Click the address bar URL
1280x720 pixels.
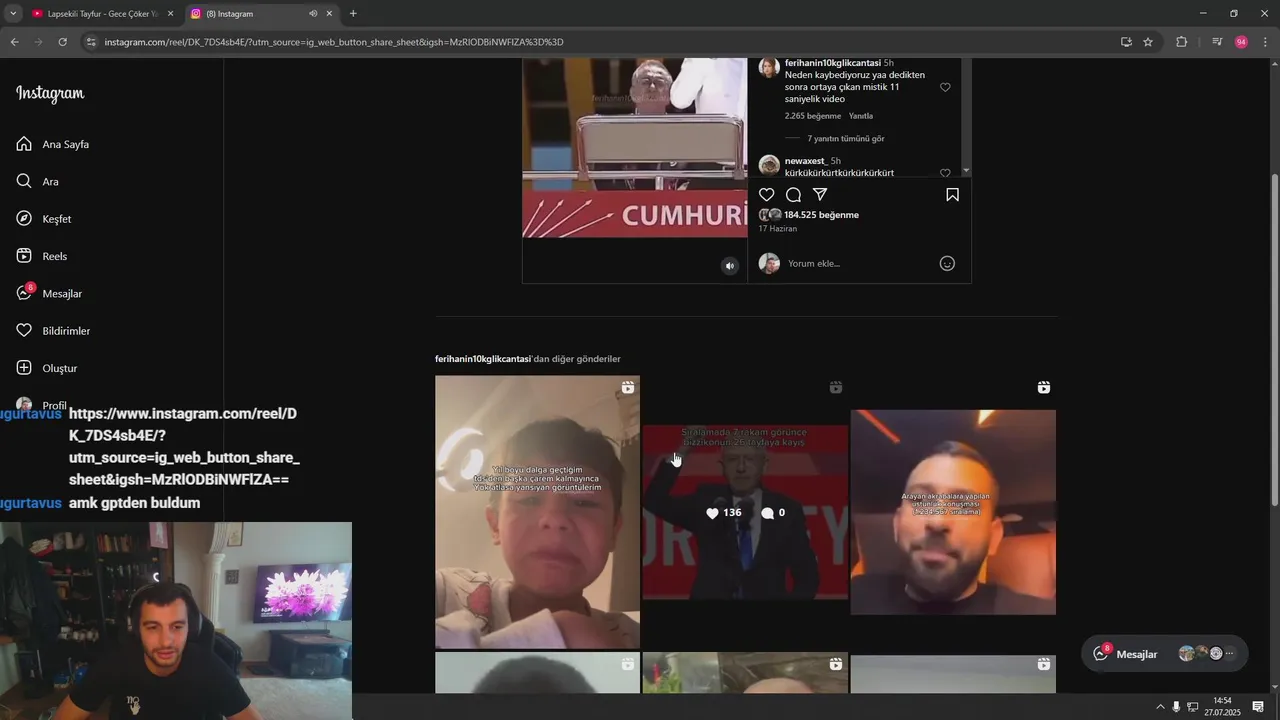click(334, 42)
